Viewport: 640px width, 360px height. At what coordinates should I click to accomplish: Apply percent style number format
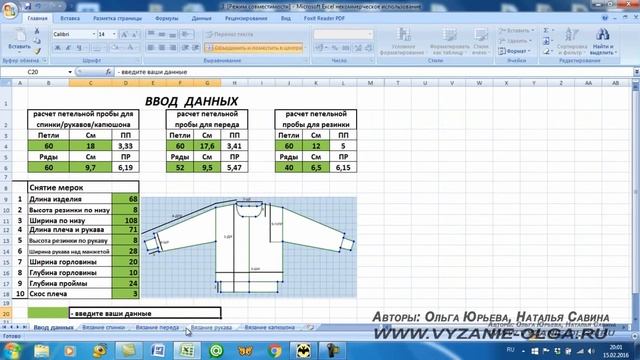(x=335, y=48)
